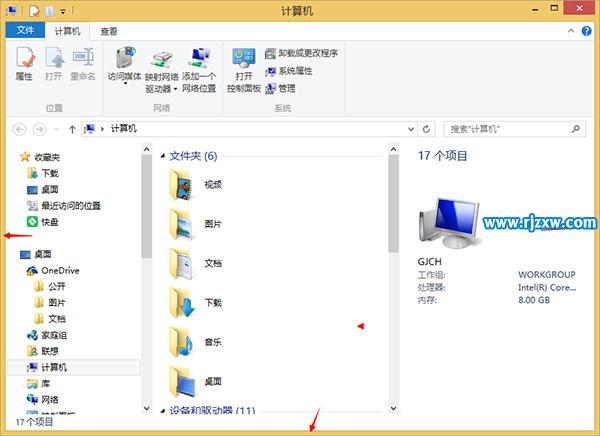600x436 pixels.
Task: Collapse the Folders (文件夹 (6)) group
Action: 163,156
